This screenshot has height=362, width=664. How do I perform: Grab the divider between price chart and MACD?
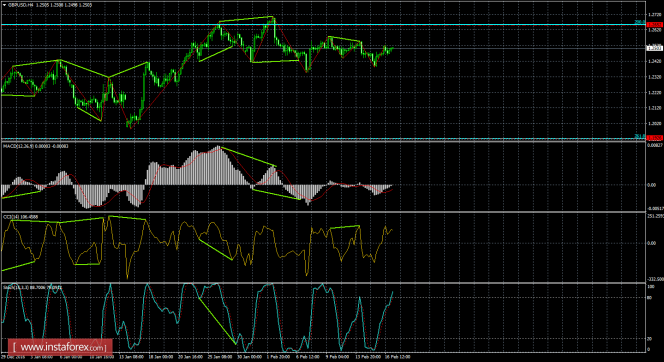click(x=323, y=141)
